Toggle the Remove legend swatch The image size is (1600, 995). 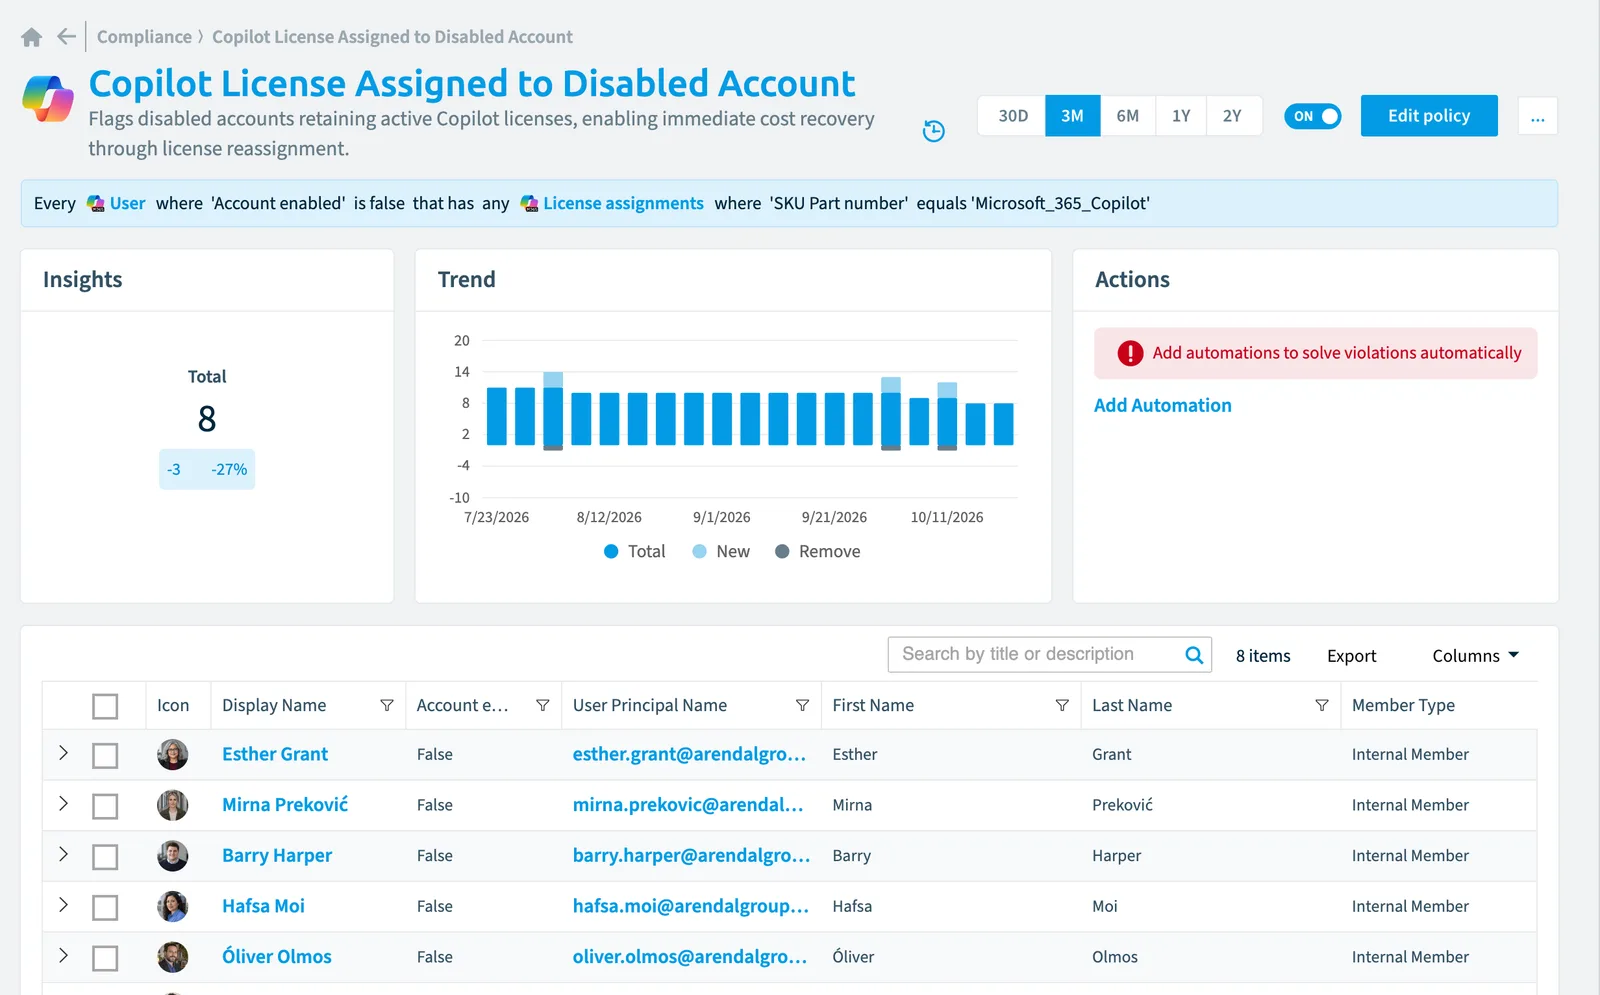tap(782, 551)
